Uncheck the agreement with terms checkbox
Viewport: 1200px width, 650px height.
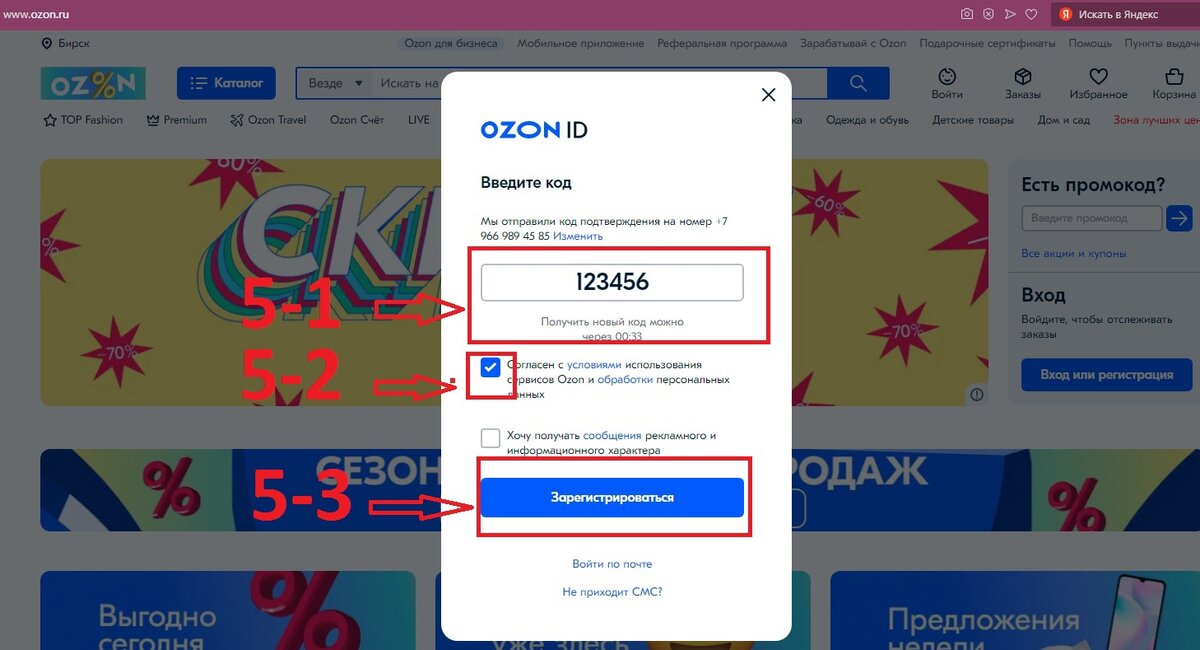(x=490, y=368)
